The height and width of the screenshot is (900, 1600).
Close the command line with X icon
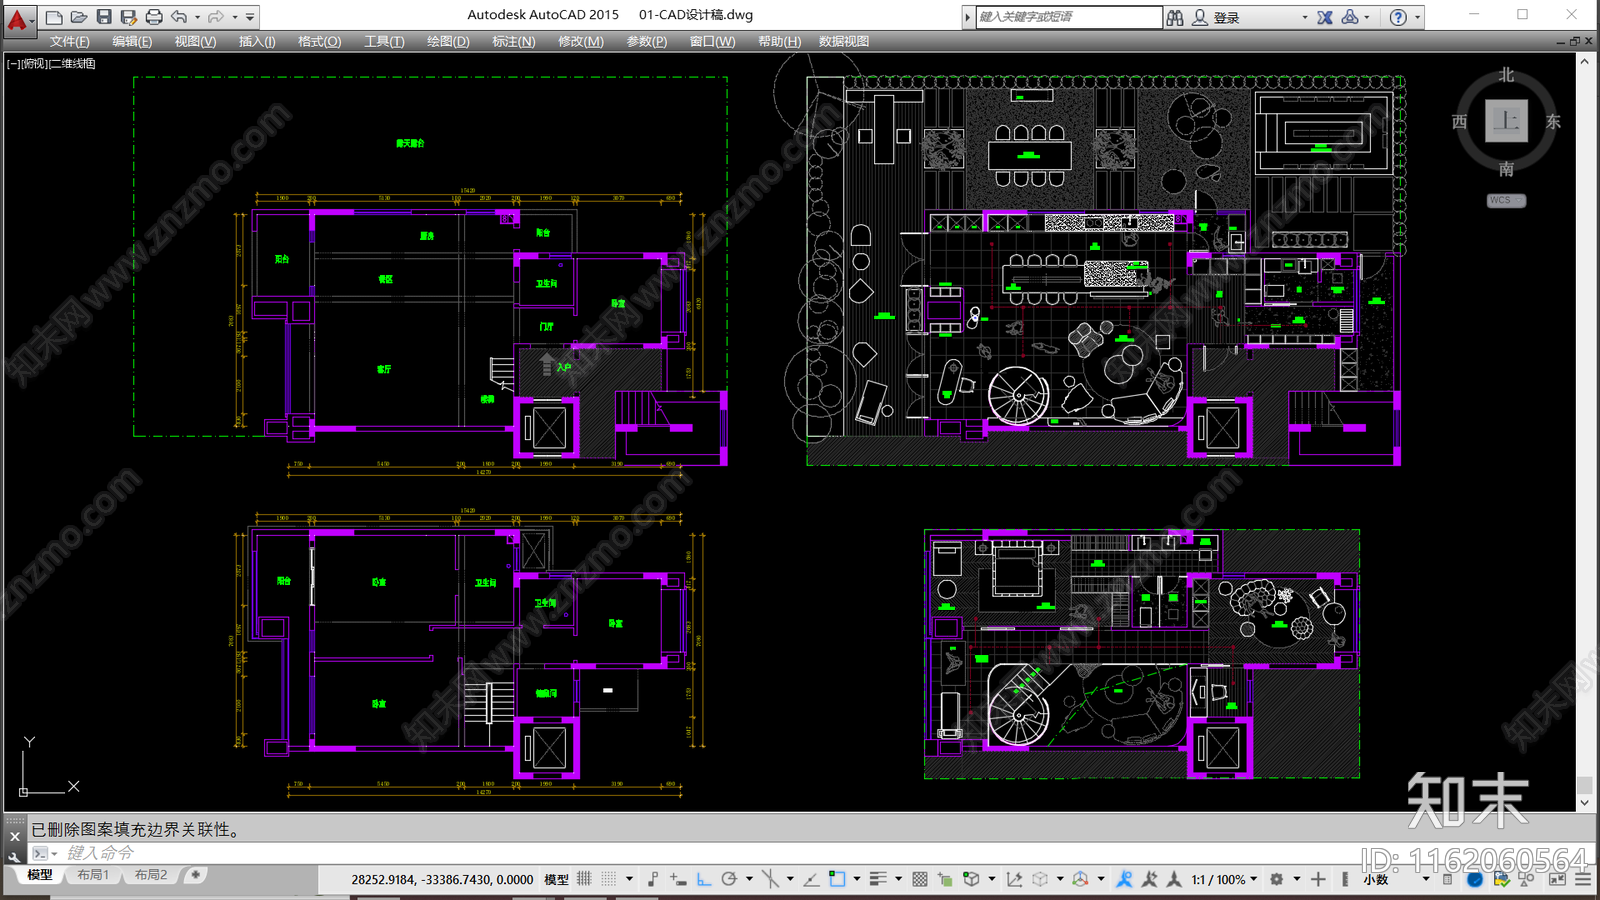click(x=14, y=836)
